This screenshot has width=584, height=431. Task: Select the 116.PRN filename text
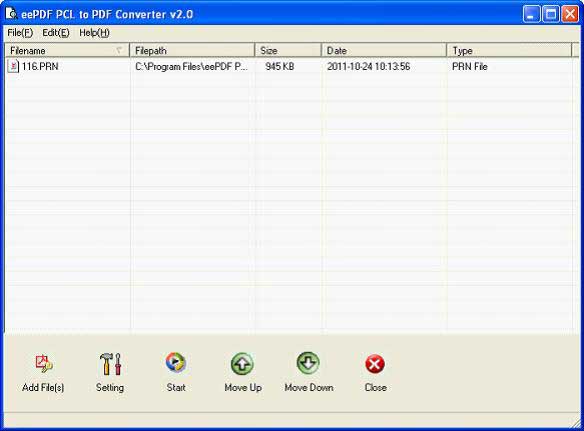point(40,66)
